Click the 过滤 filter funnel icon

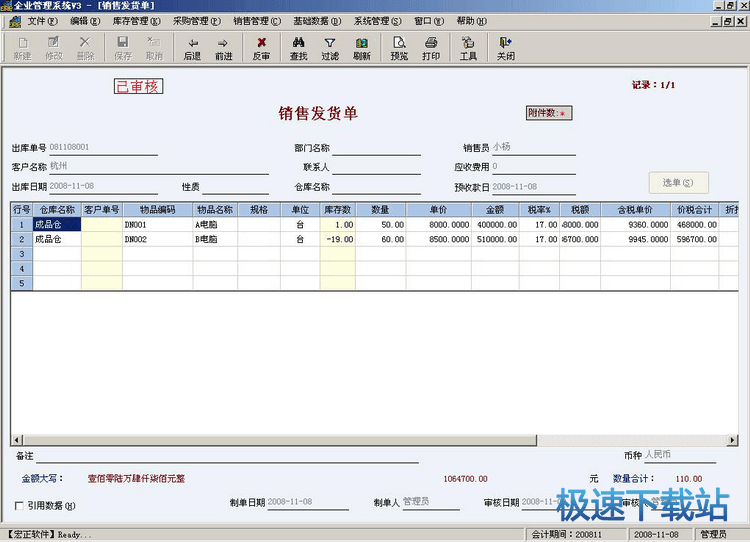(330, 48)
